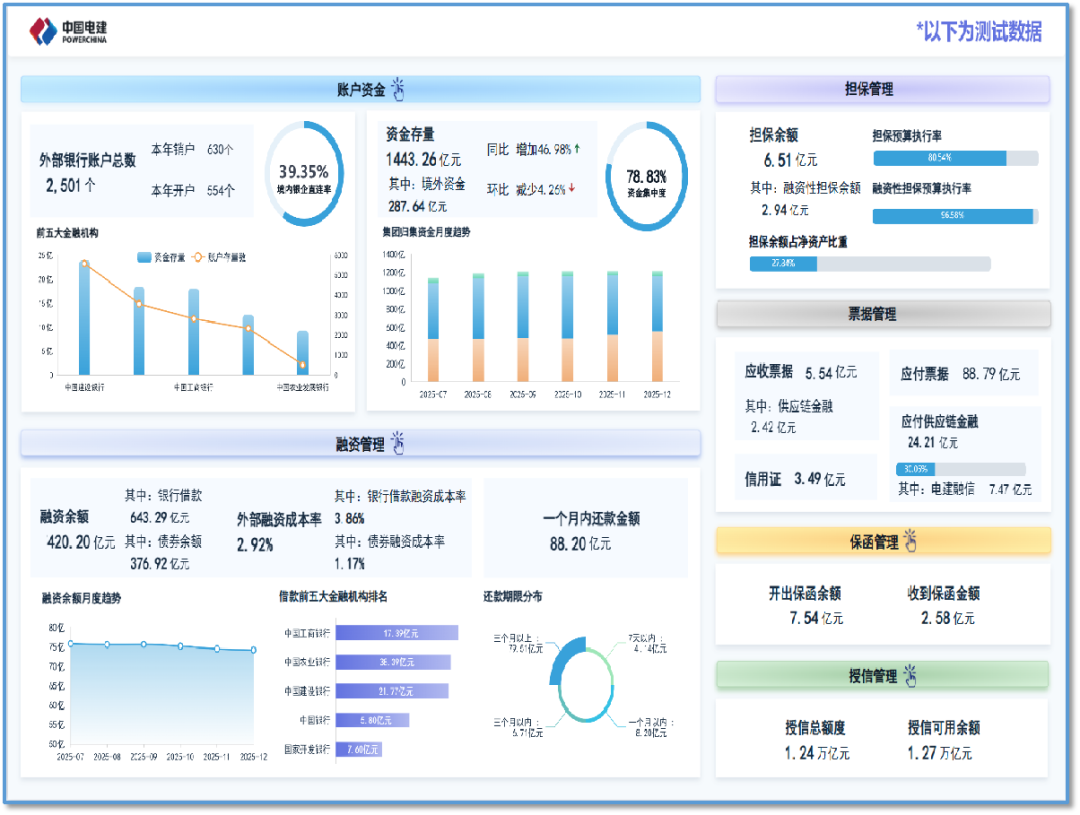This screenshot has height=815, width=1080.
Task: Open the 账户资金 section header
Action: [360, 90]
